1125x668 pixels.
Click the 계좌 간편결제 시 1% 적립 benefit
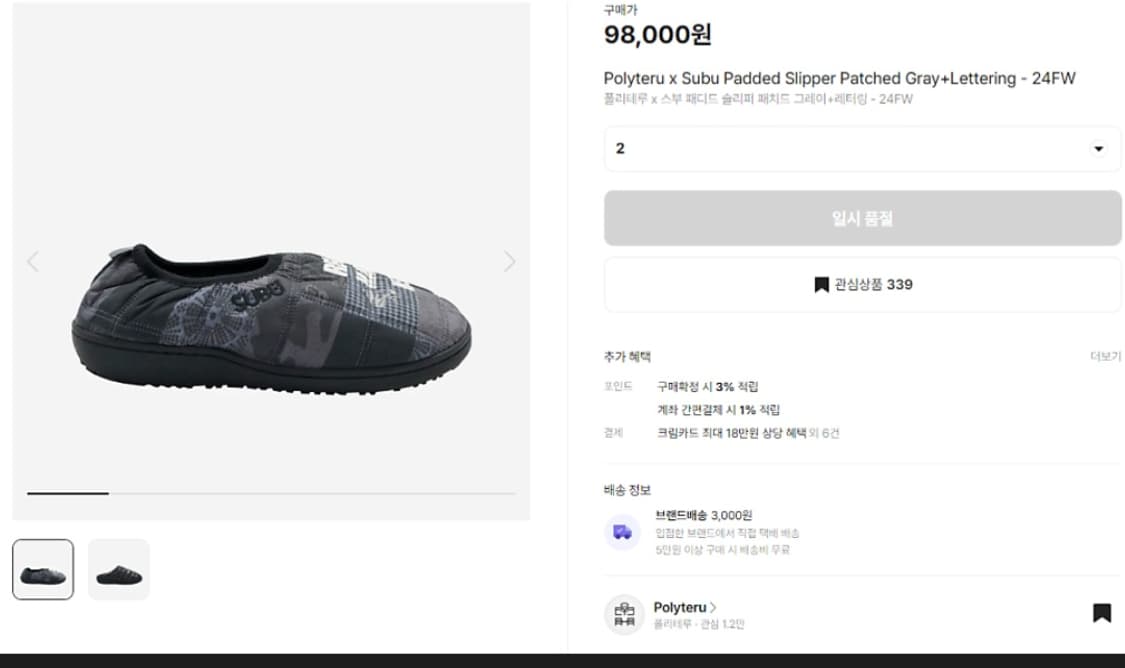tap(718, 410)
